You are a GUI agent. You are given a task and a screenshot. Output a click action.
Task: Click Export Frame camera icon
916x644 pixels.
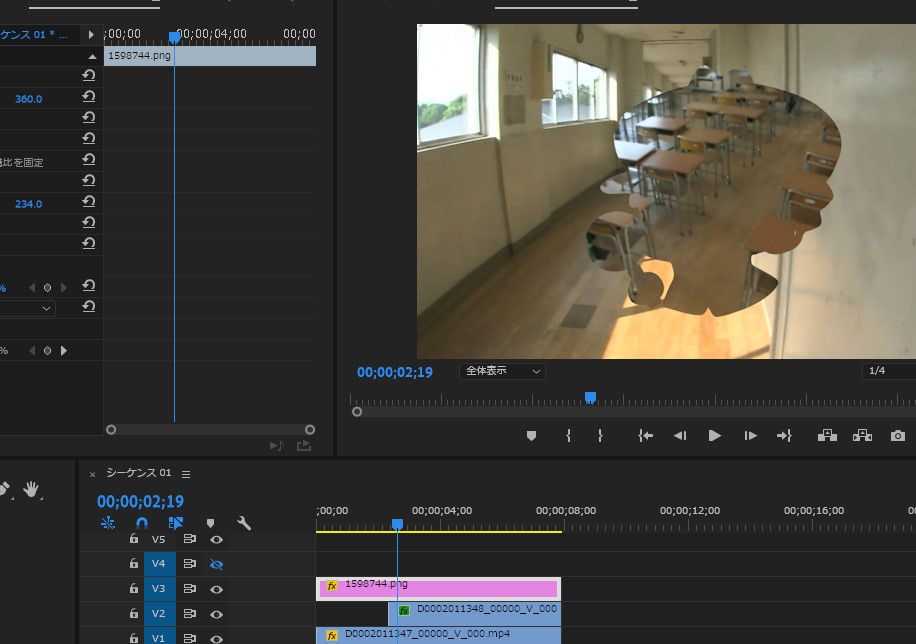pyautogui.click(x=897, y=436)
